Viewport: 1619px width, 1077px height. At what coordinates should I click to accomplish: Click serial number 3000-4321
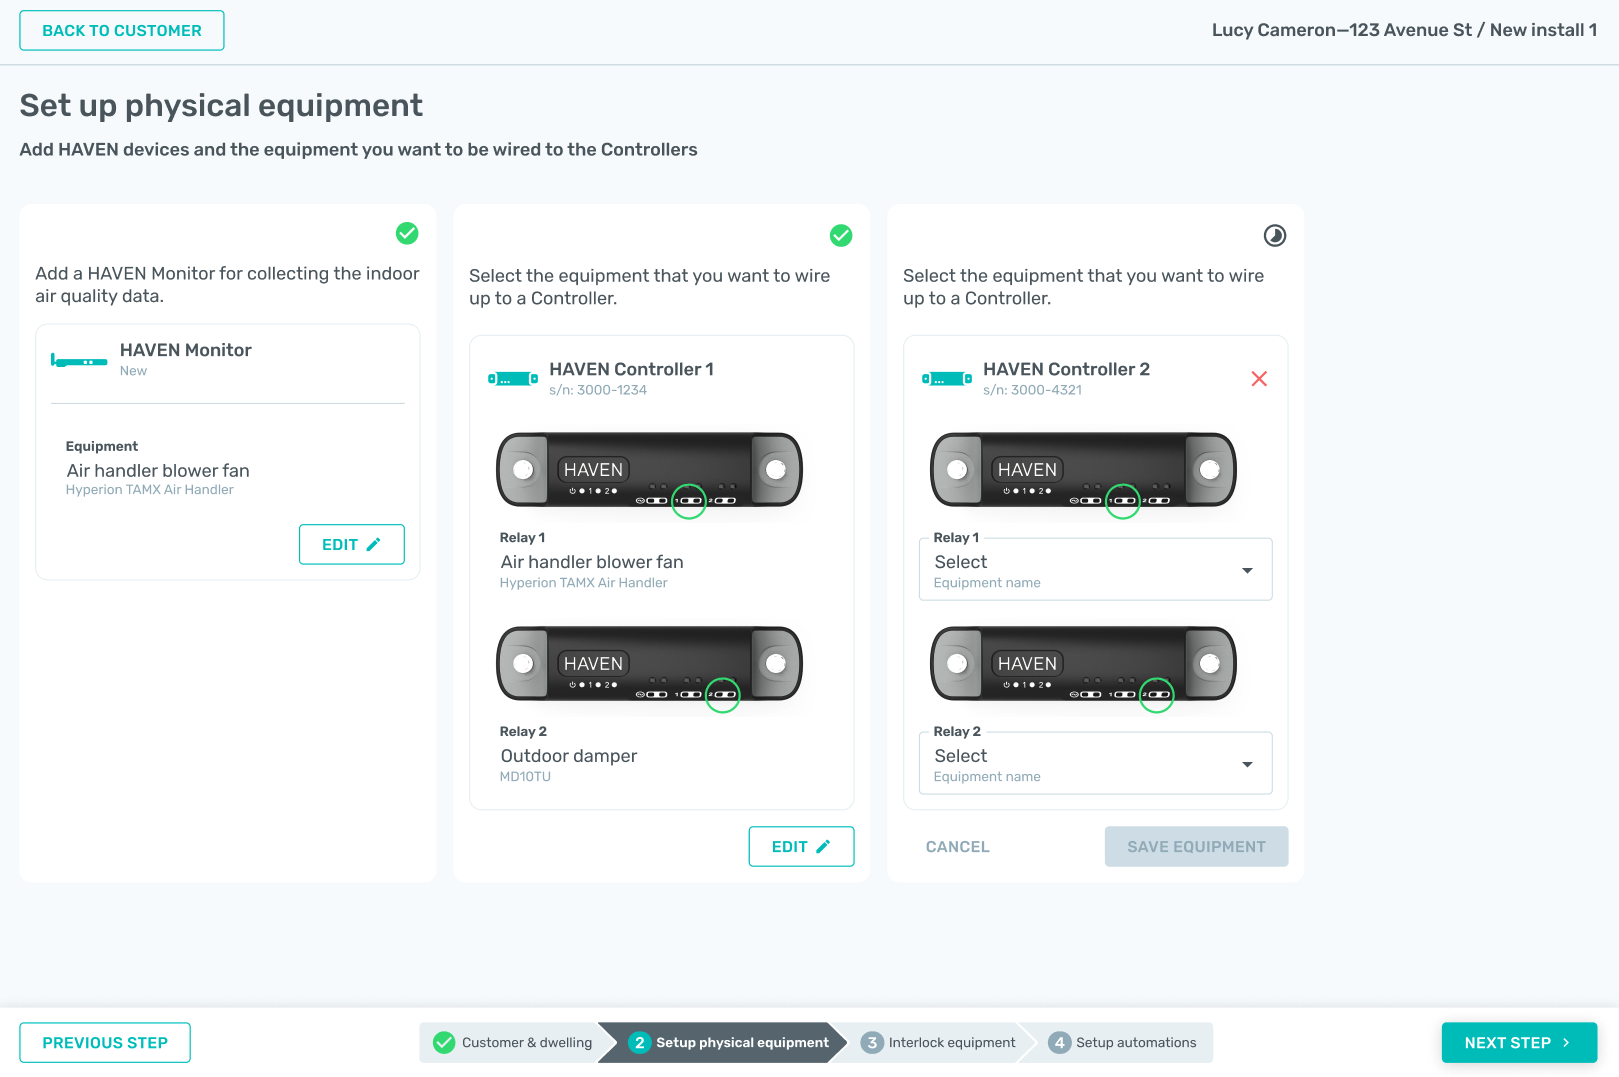pyautogui.click(x=1032, y=390)
